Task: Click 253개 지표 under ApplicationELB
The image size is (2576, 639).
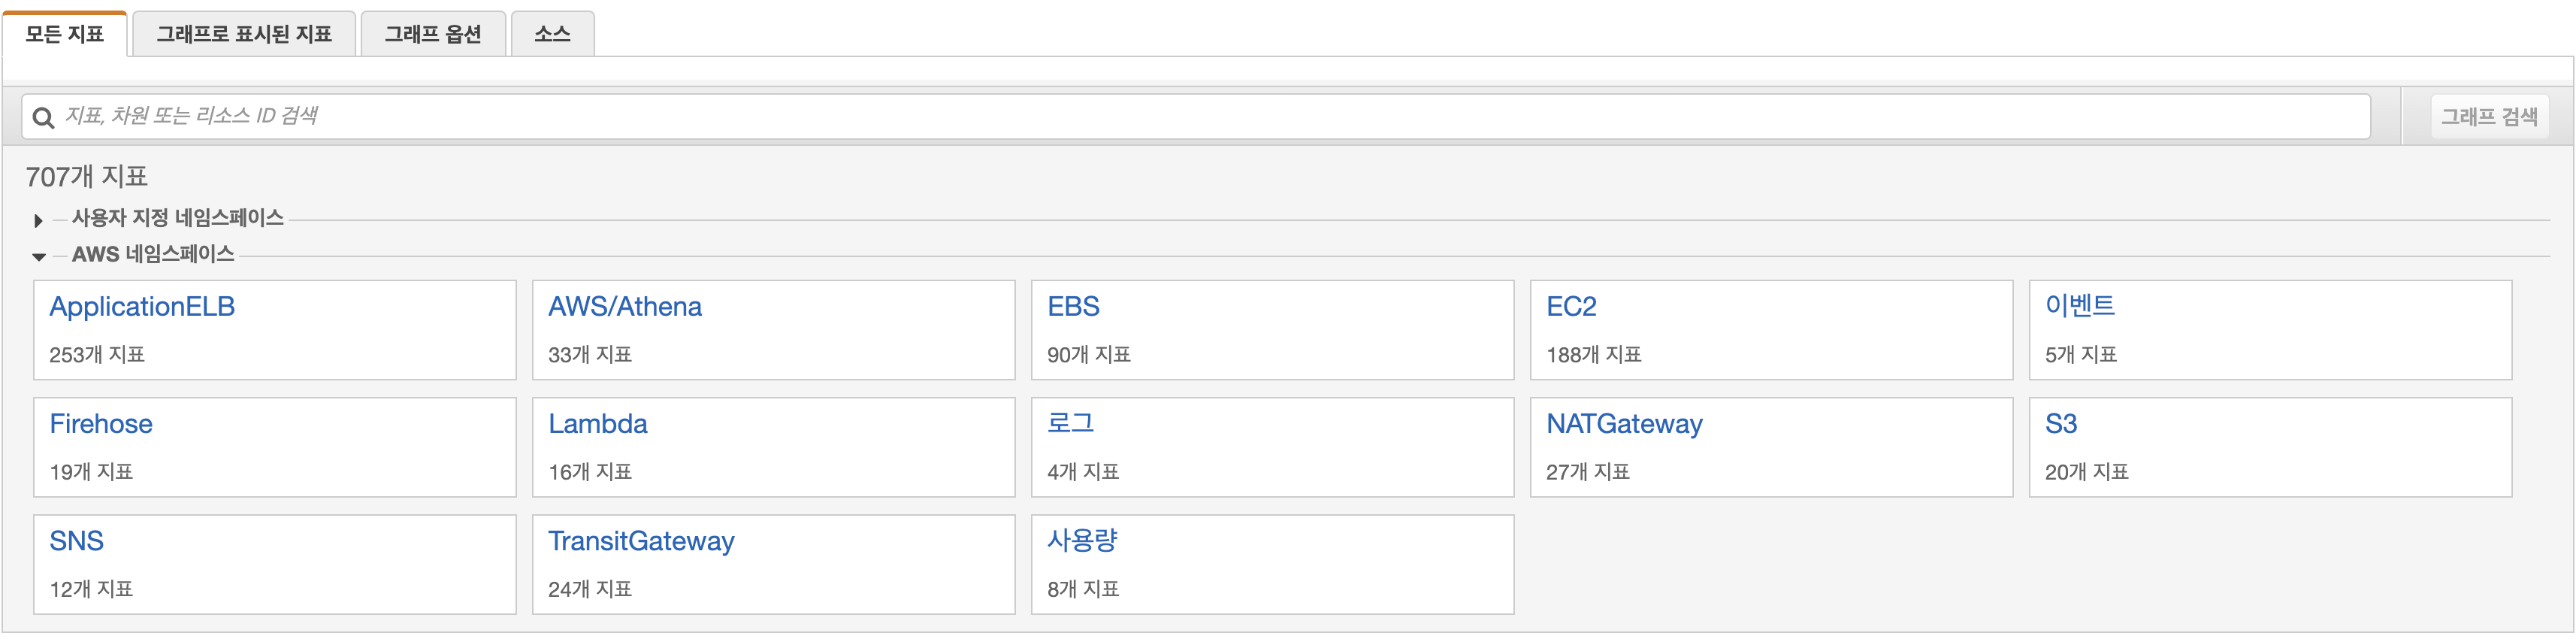Action: (97, 355)
